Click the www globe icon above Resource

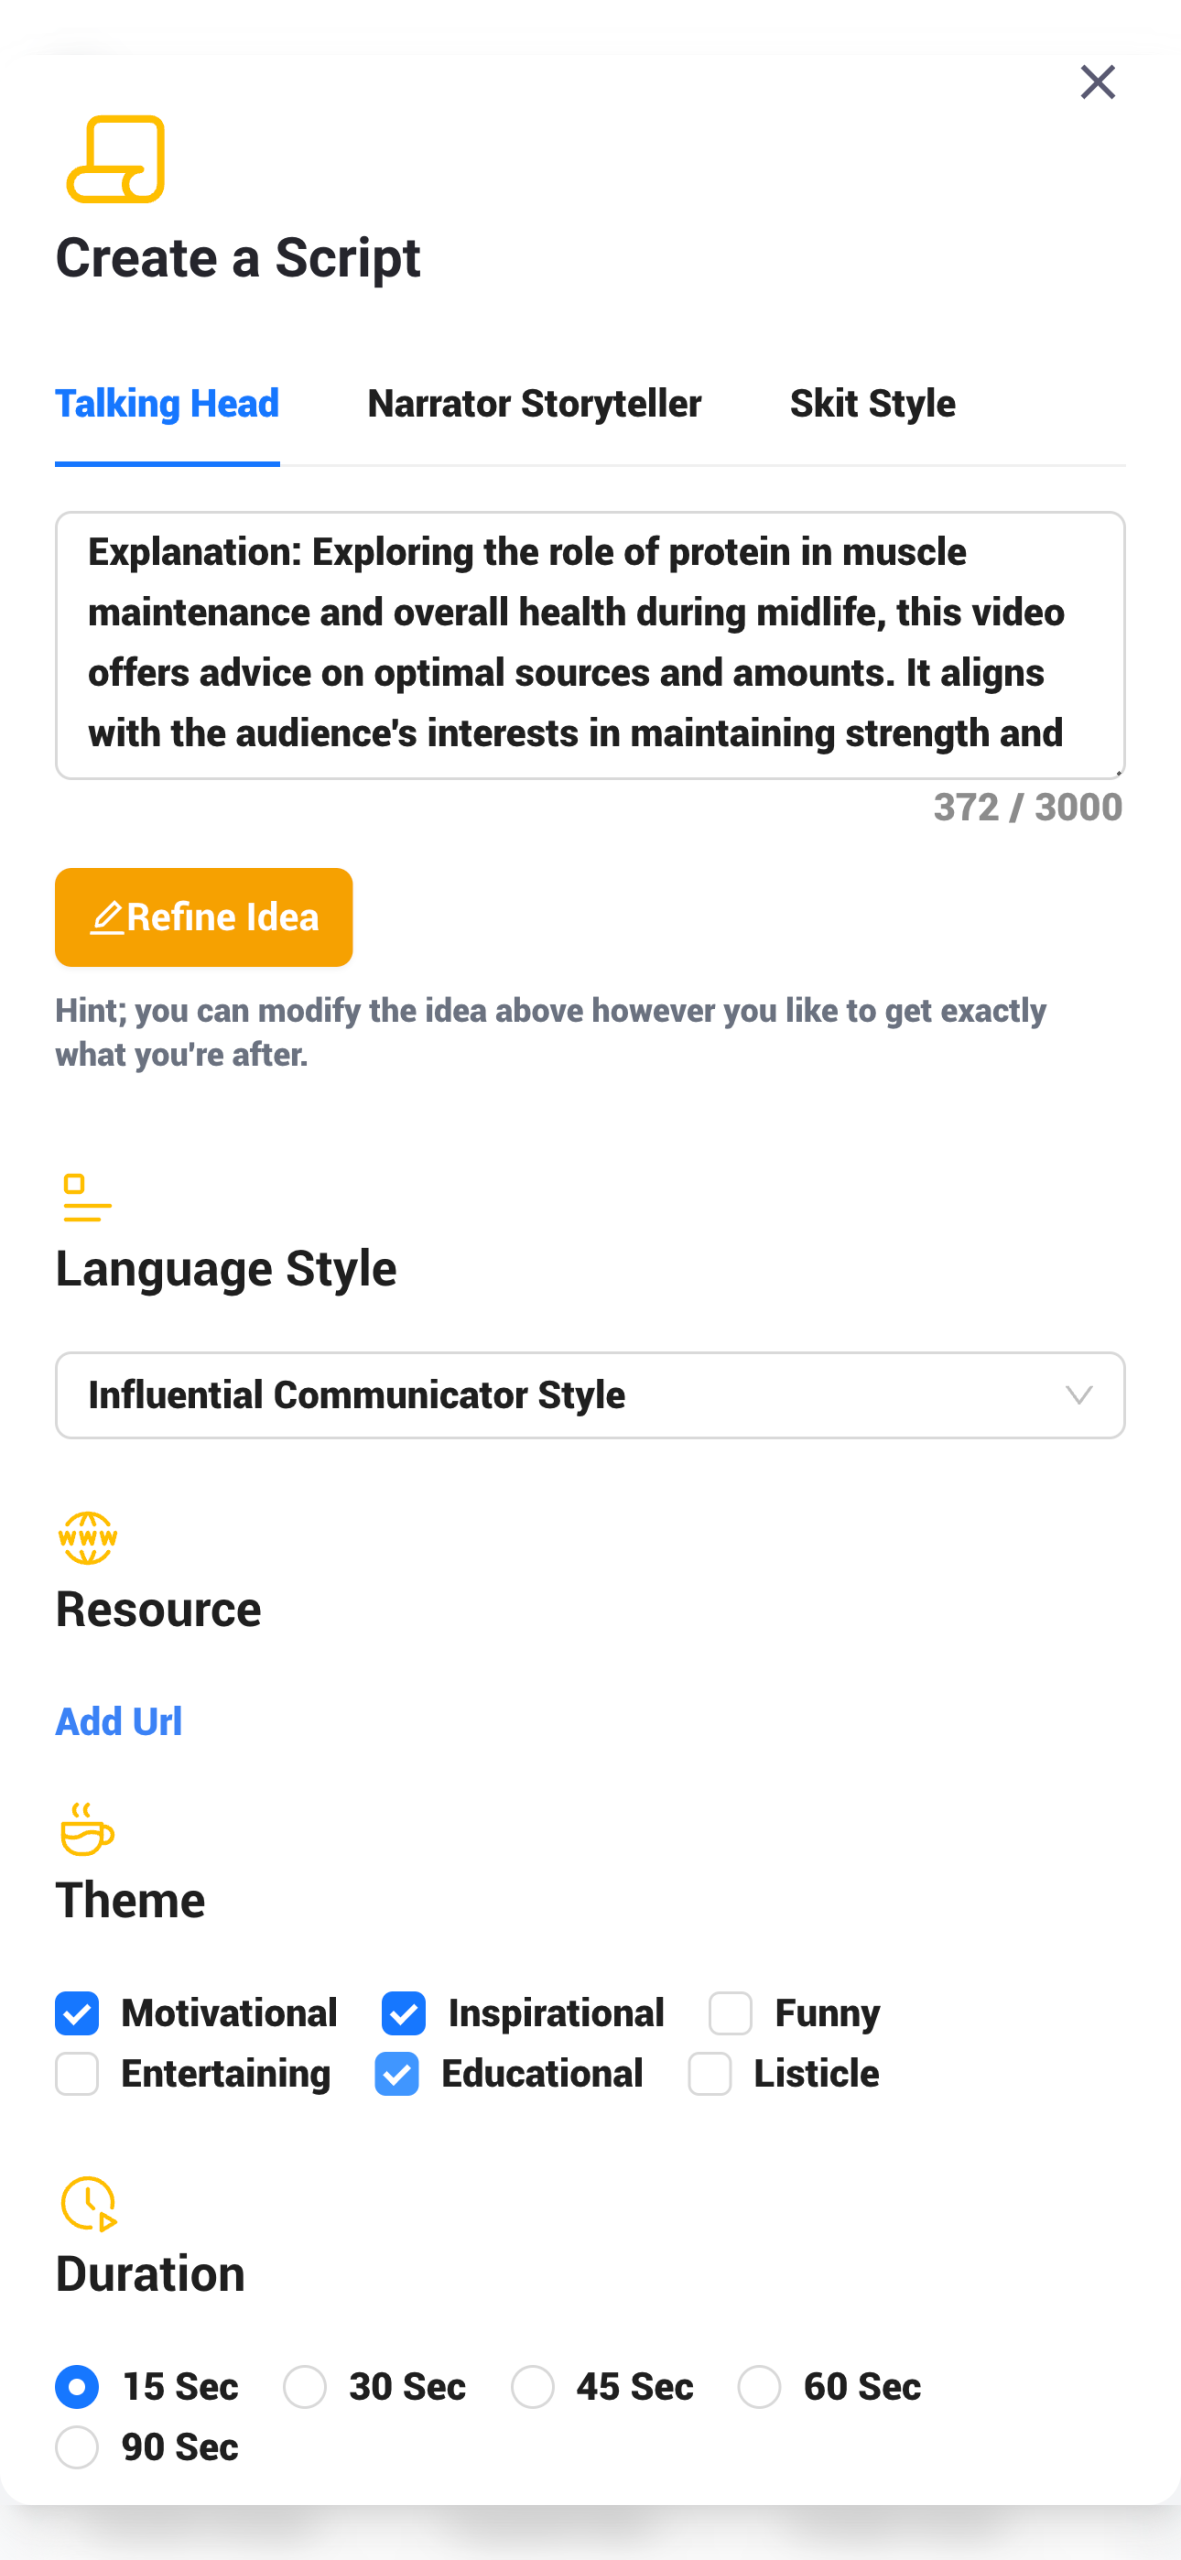tap(88, 1539)
